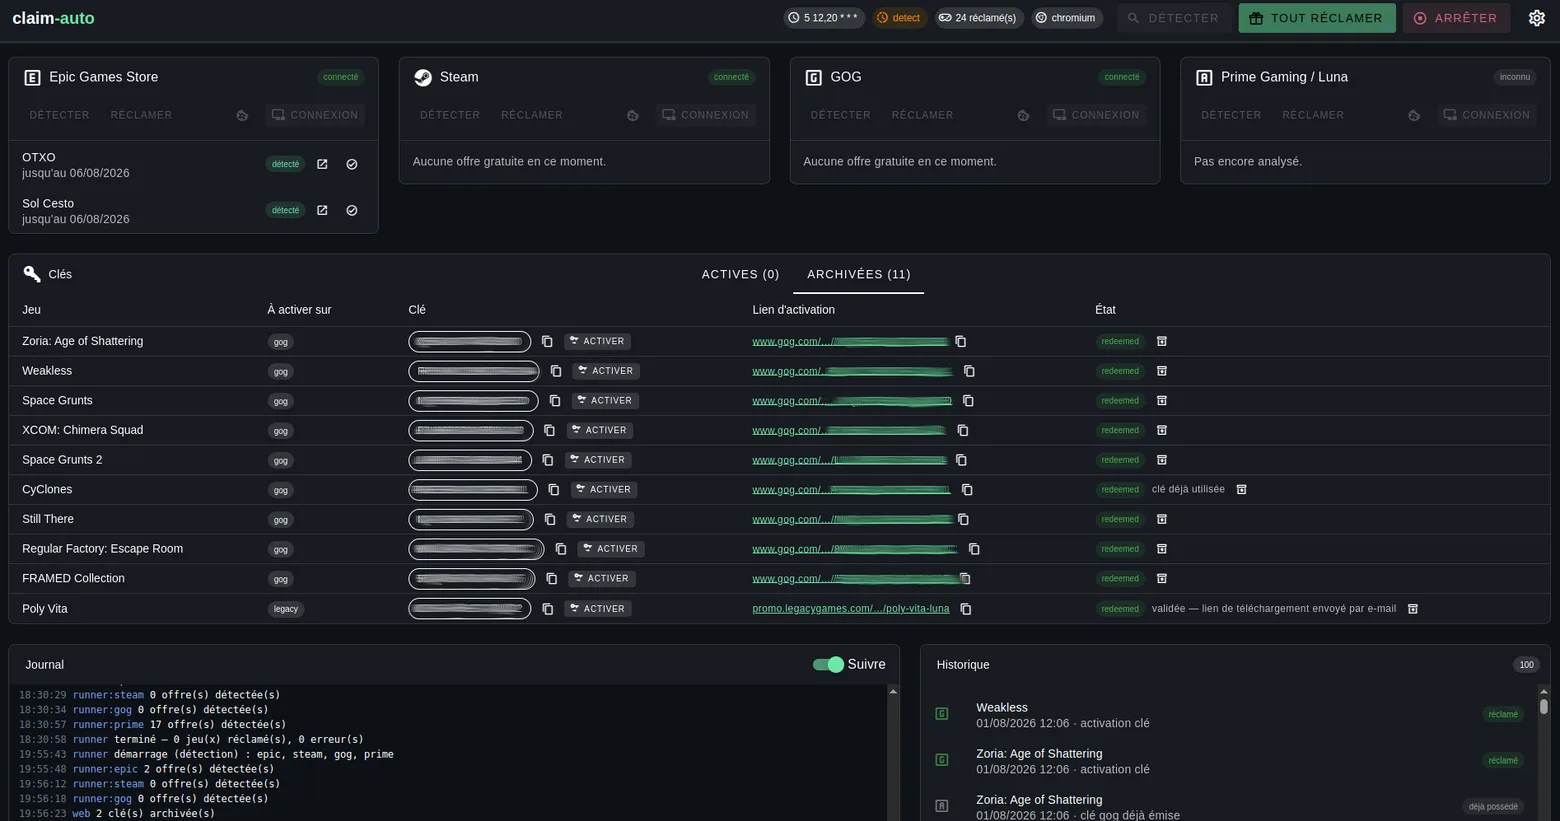Click the claim-auto logo title
This screenshot has height=821, width=1560.
click(x=53, y=18)
